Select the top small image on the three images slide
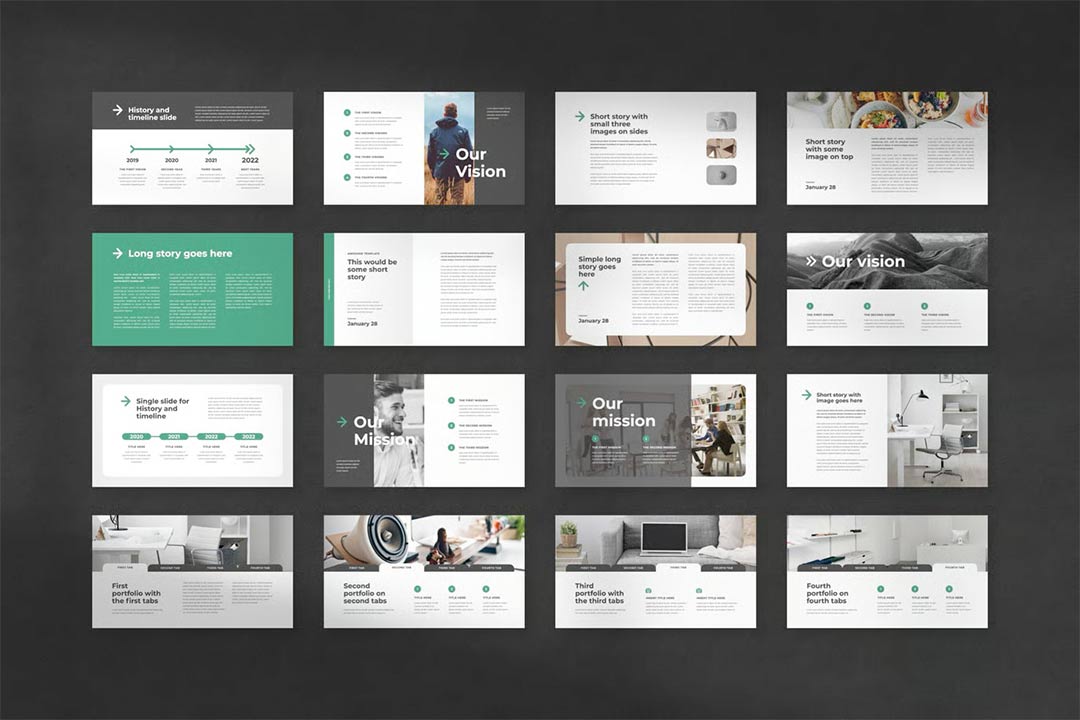1080x720 pixels. [721, 122]
